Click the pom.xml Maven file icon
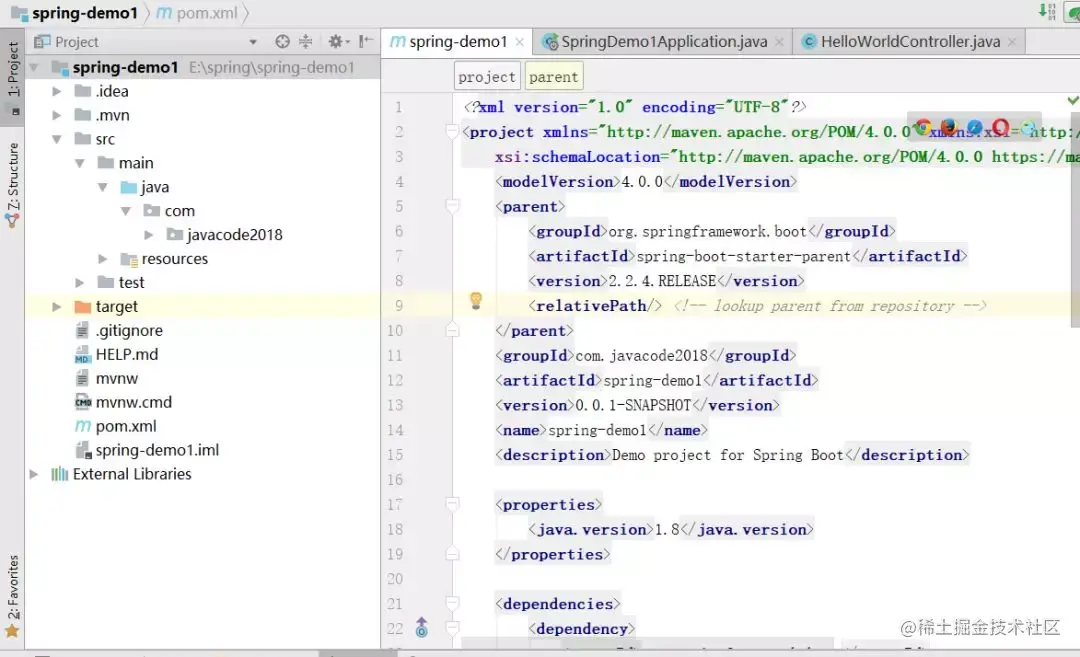The image size is (1080, 657). pos(83,426)
